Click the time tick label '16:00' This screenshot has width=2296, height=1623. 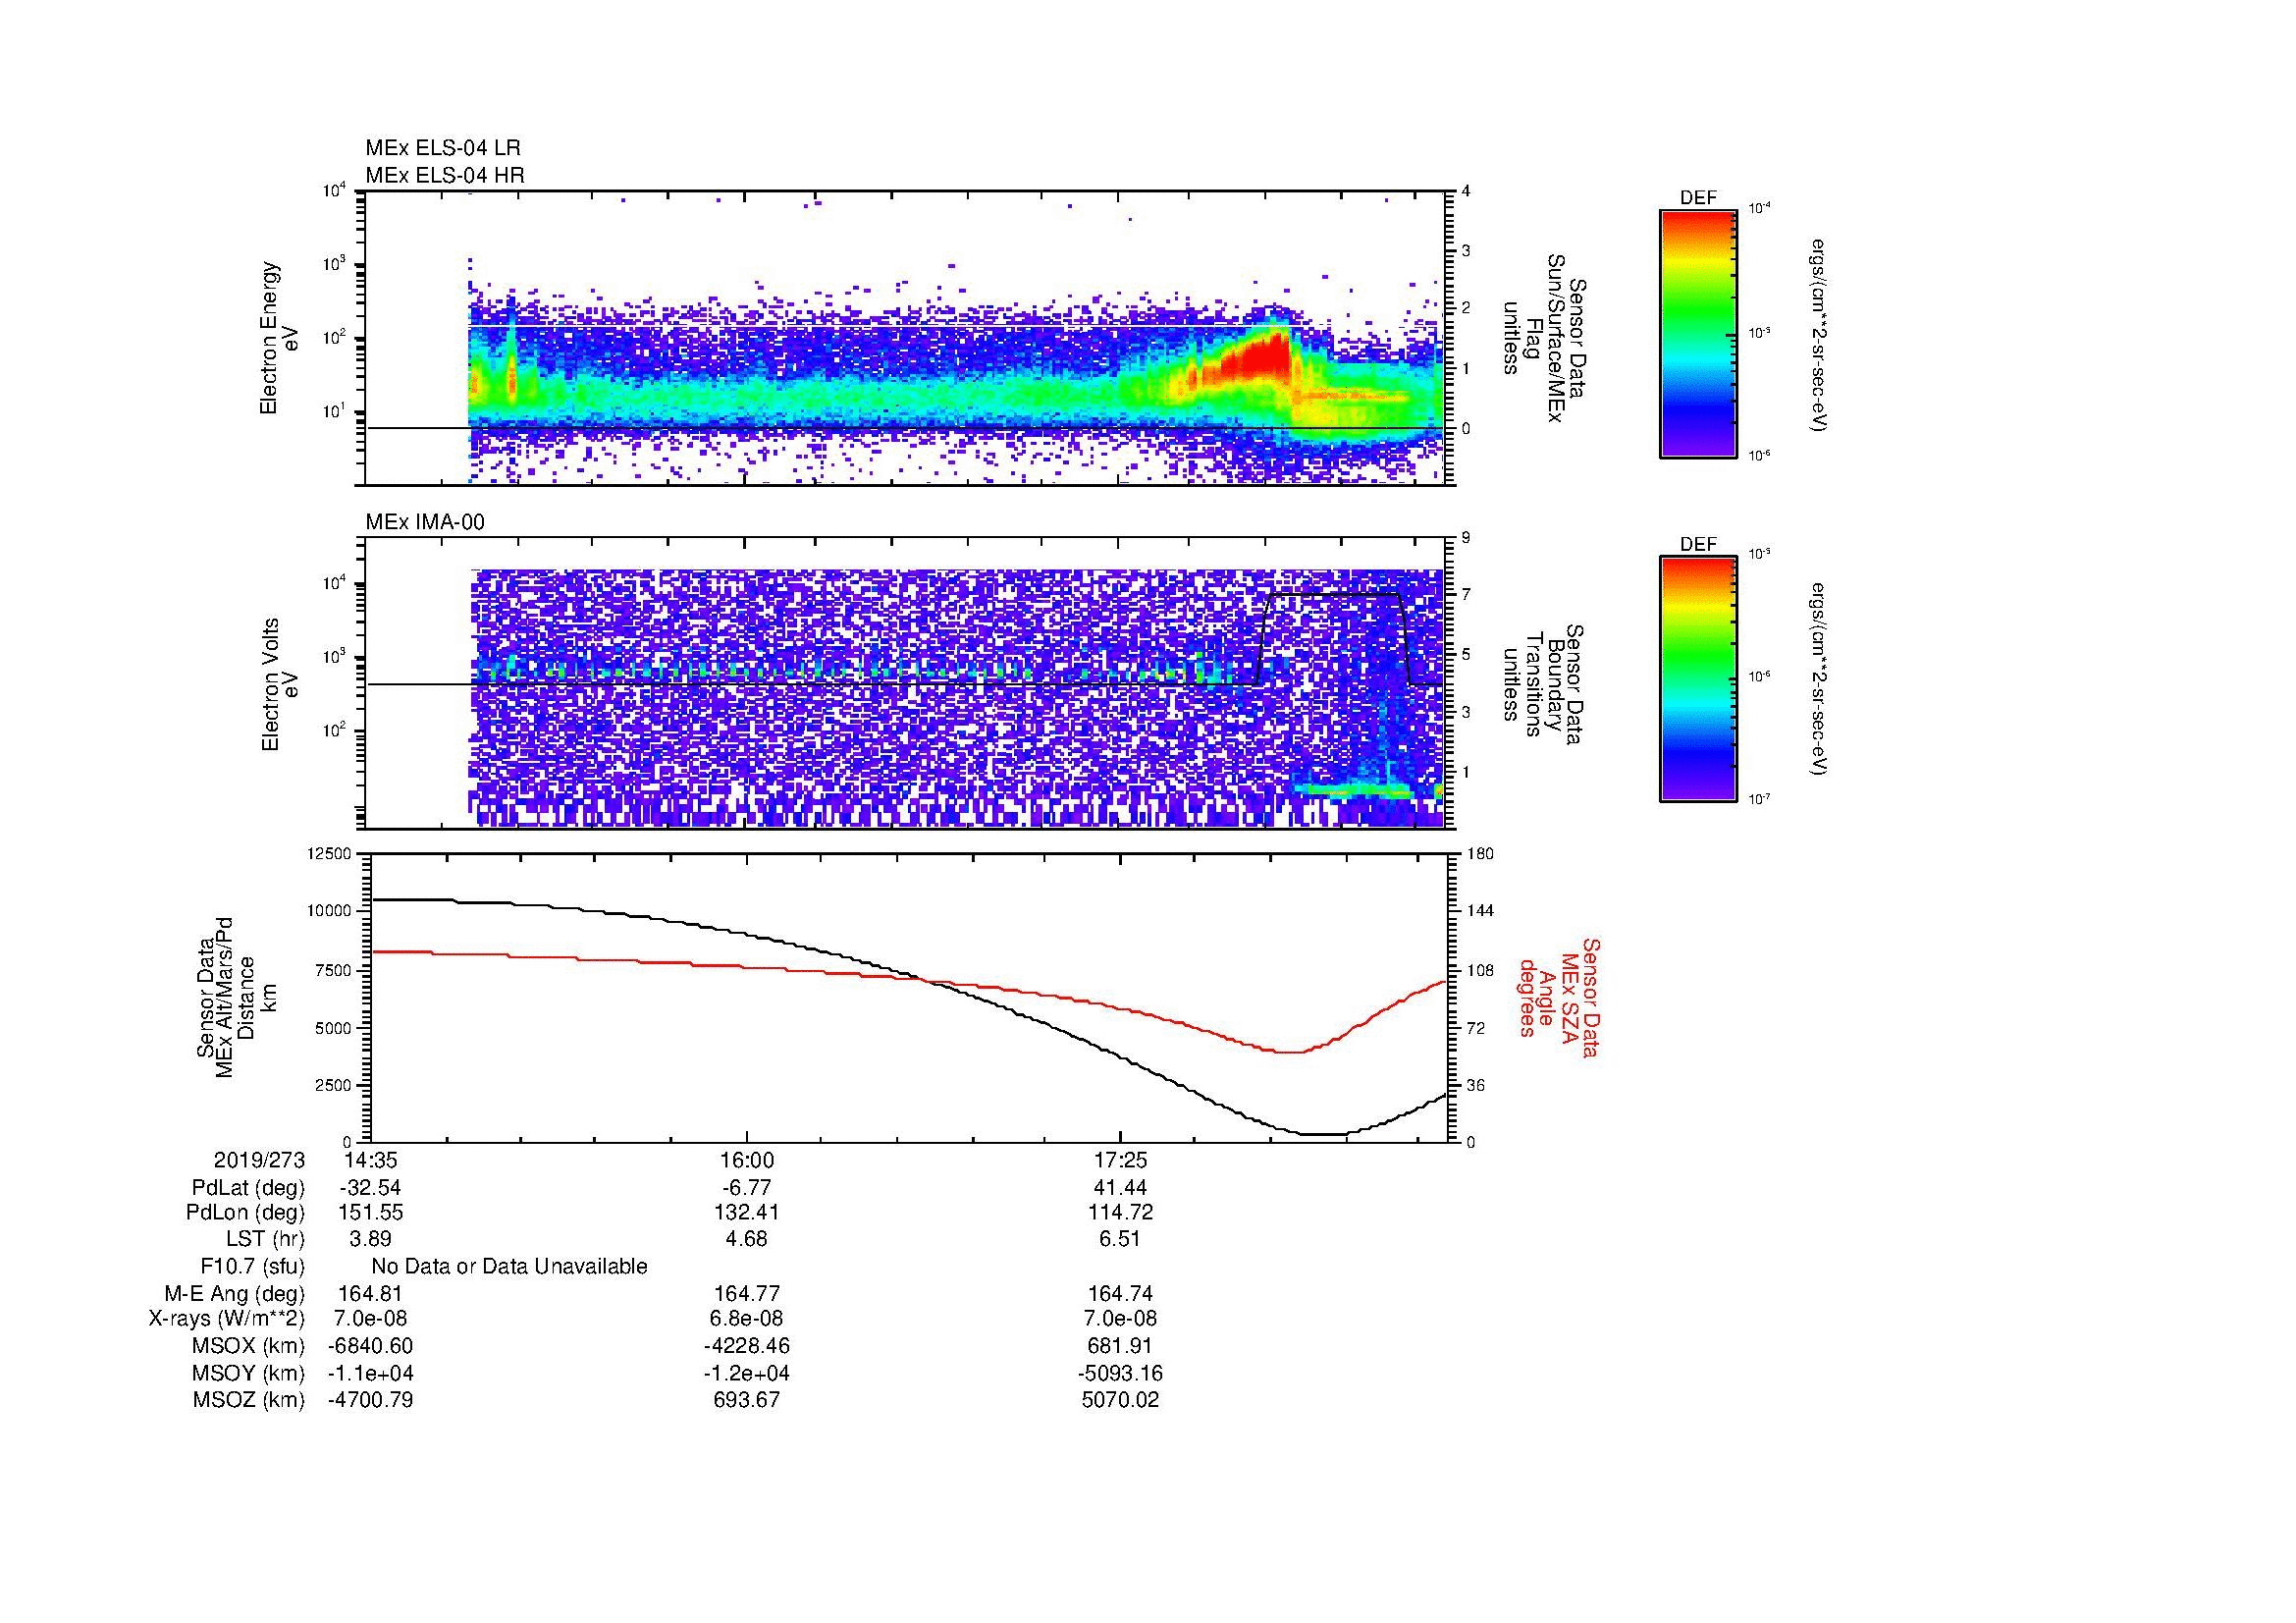pyautogui.click(x=746, y=1160)
